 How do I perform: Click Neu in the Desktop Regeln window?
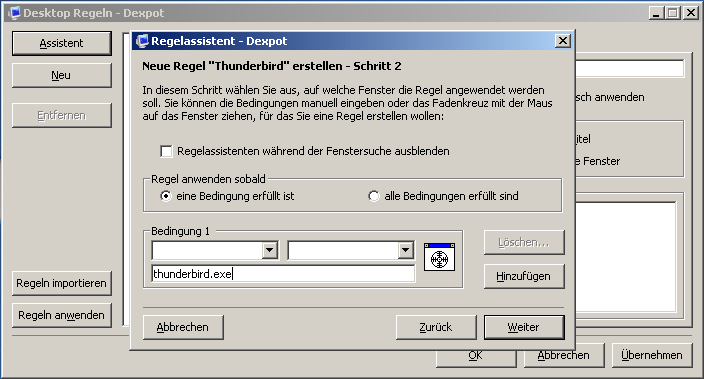[x=62, y=75]
